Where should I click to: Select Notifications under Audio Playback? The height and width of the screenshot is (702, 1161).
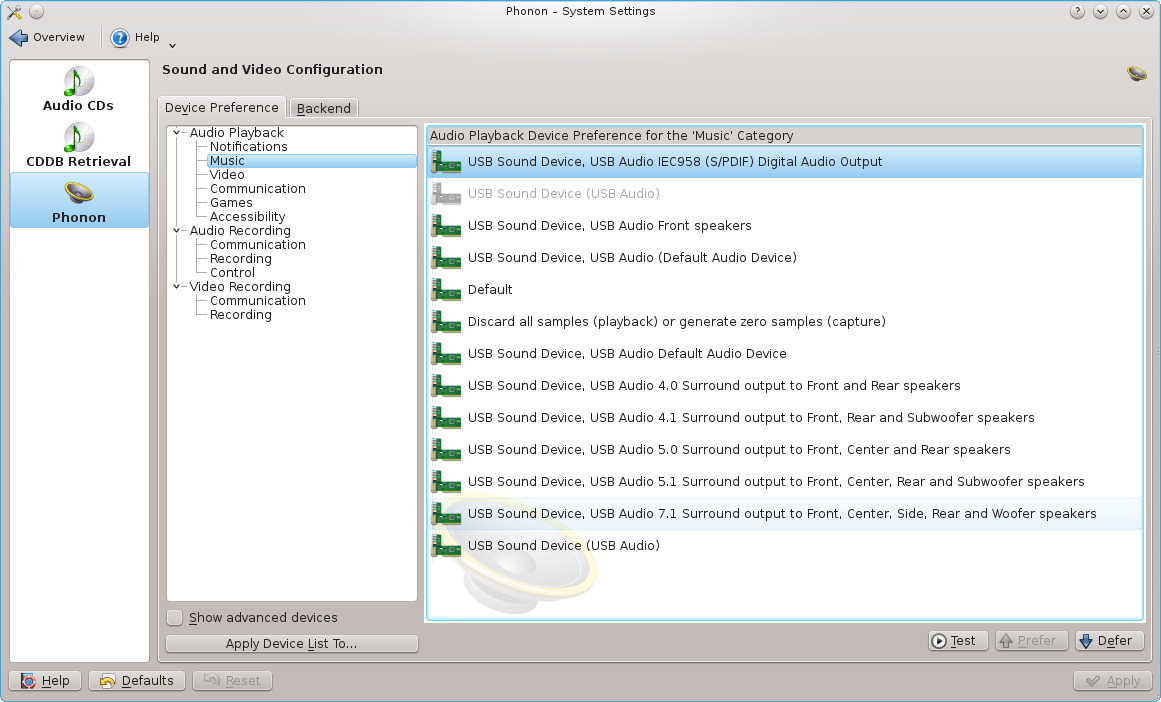[248, 147]
